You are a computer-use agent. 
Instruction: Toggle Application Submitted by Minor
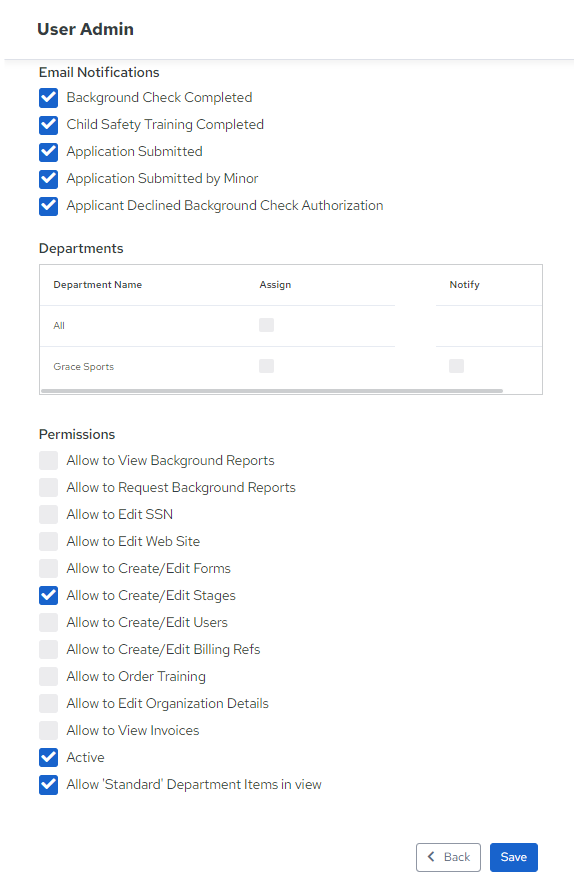click(x=49, y=179)
